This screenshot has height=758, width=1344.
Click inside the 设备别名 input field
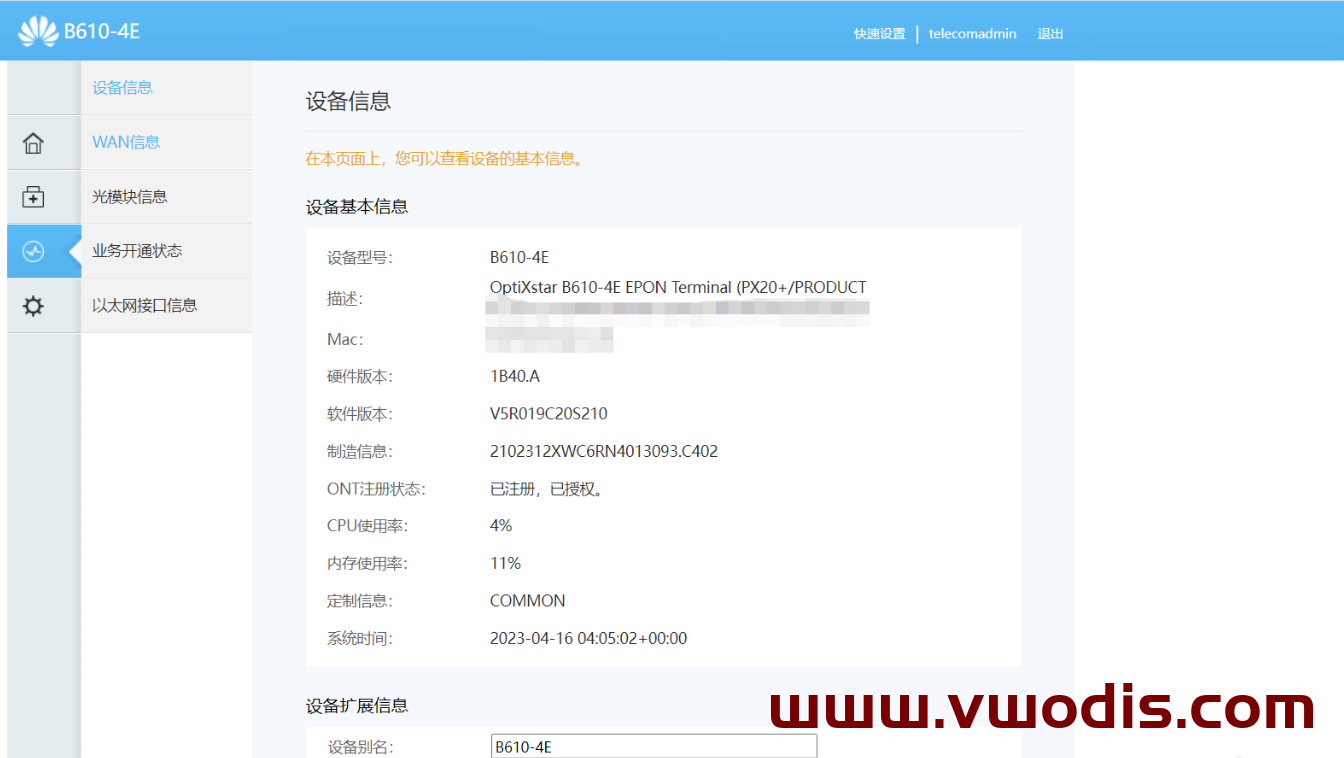pyautogui.click(x=652, y=746)
